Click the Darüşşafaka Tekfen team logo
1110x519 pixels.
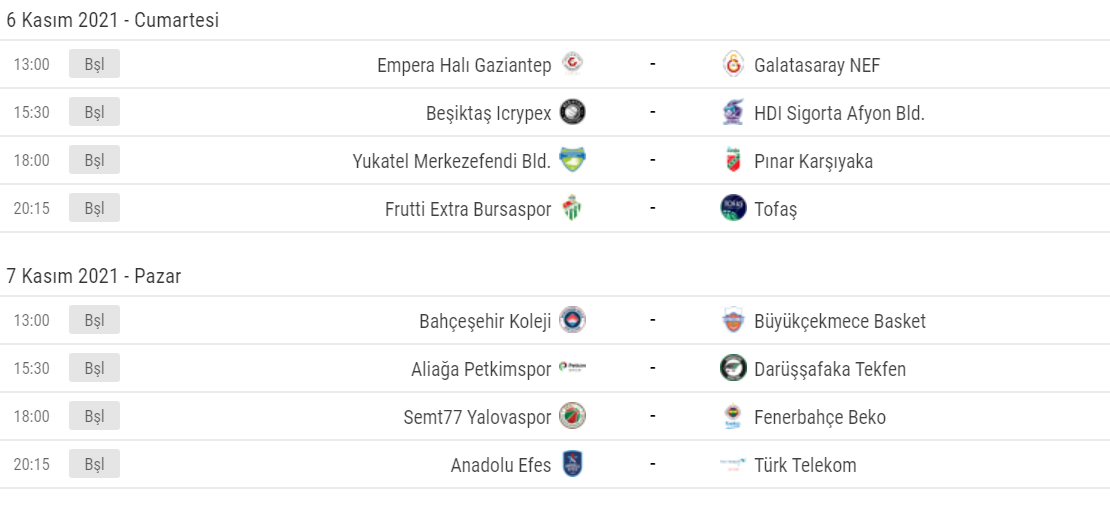tap(733, 368)
